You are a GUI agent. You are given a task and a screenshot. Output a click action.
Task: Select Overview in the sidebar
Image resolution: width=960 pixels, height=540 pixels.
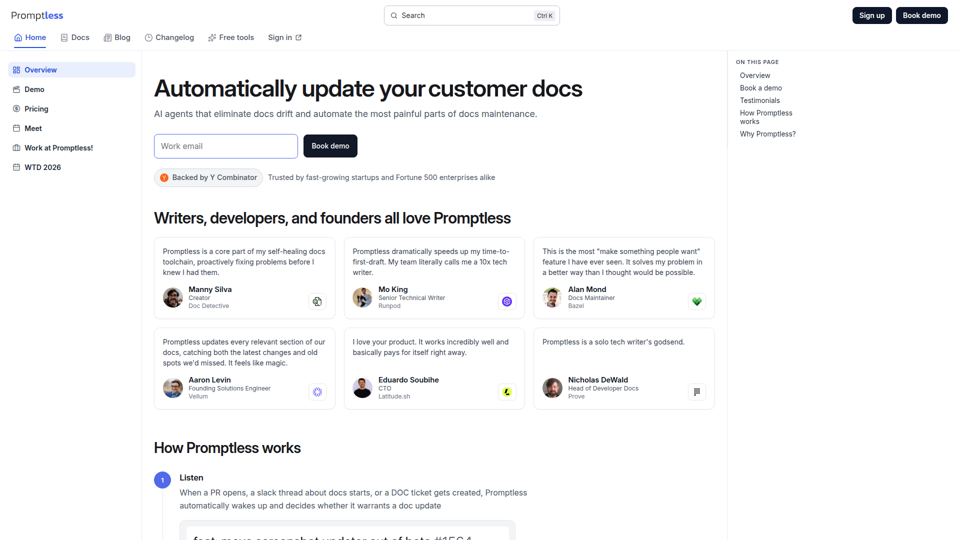point(72,70)
